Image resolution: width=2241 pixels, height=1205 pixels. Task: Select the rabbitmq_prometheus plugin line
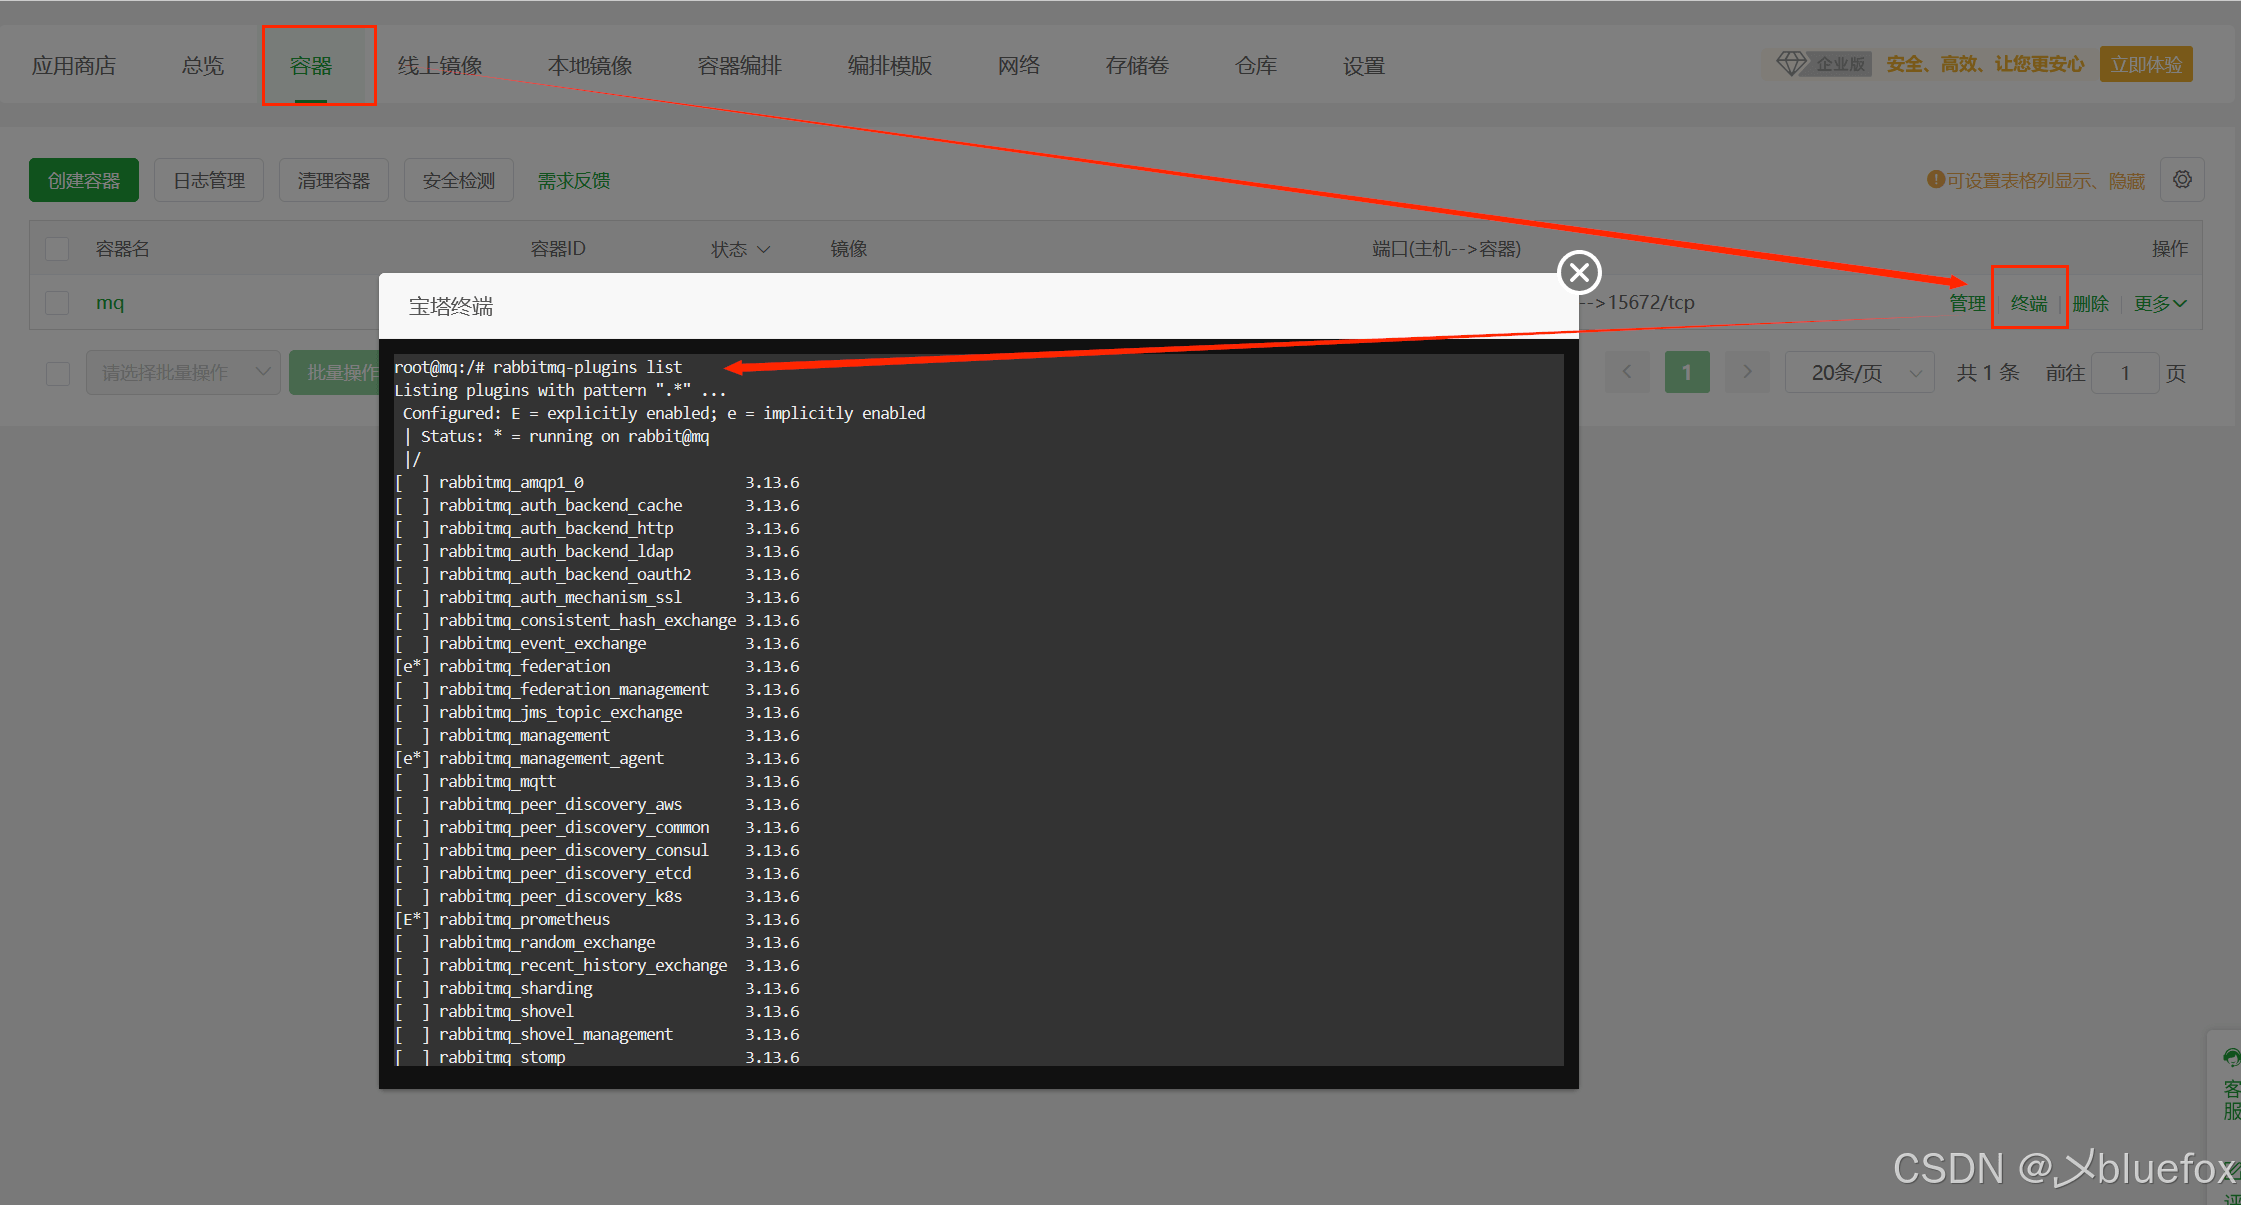click(597, 919)
